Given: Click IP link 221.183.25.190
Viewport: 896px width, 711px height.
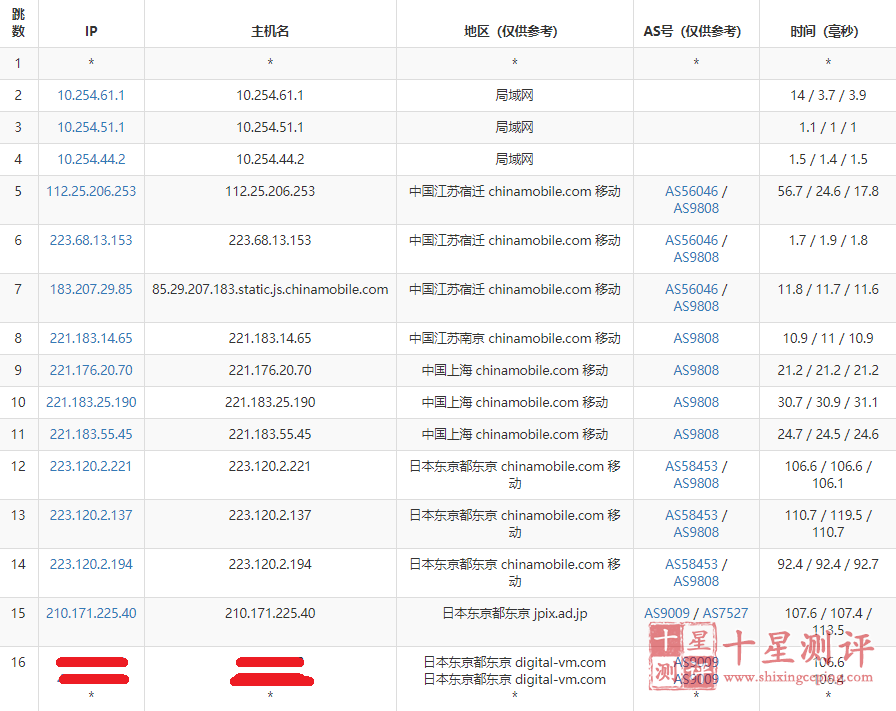Looking at the screenshot, I should (x=91, y=403).
